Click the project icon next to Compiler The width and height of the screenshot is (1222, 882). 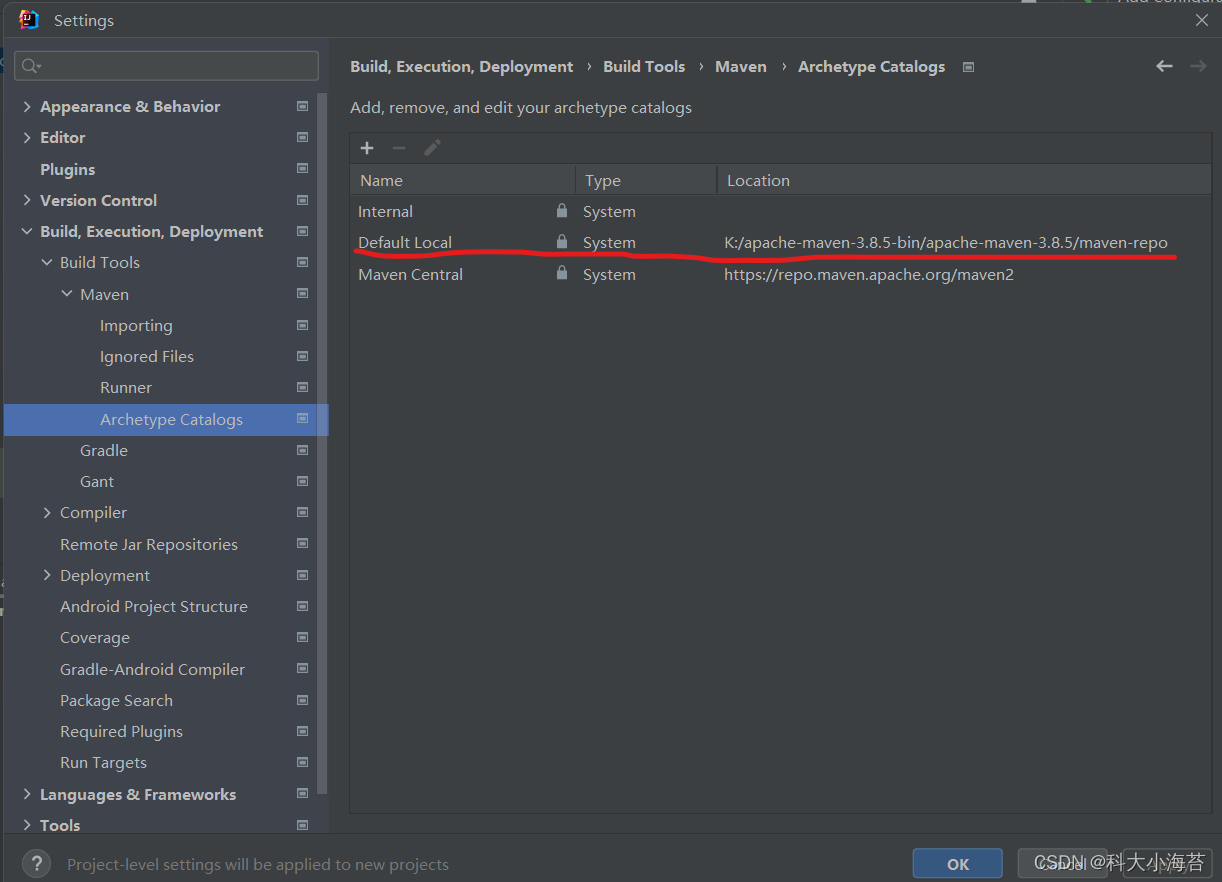point(302,512)
